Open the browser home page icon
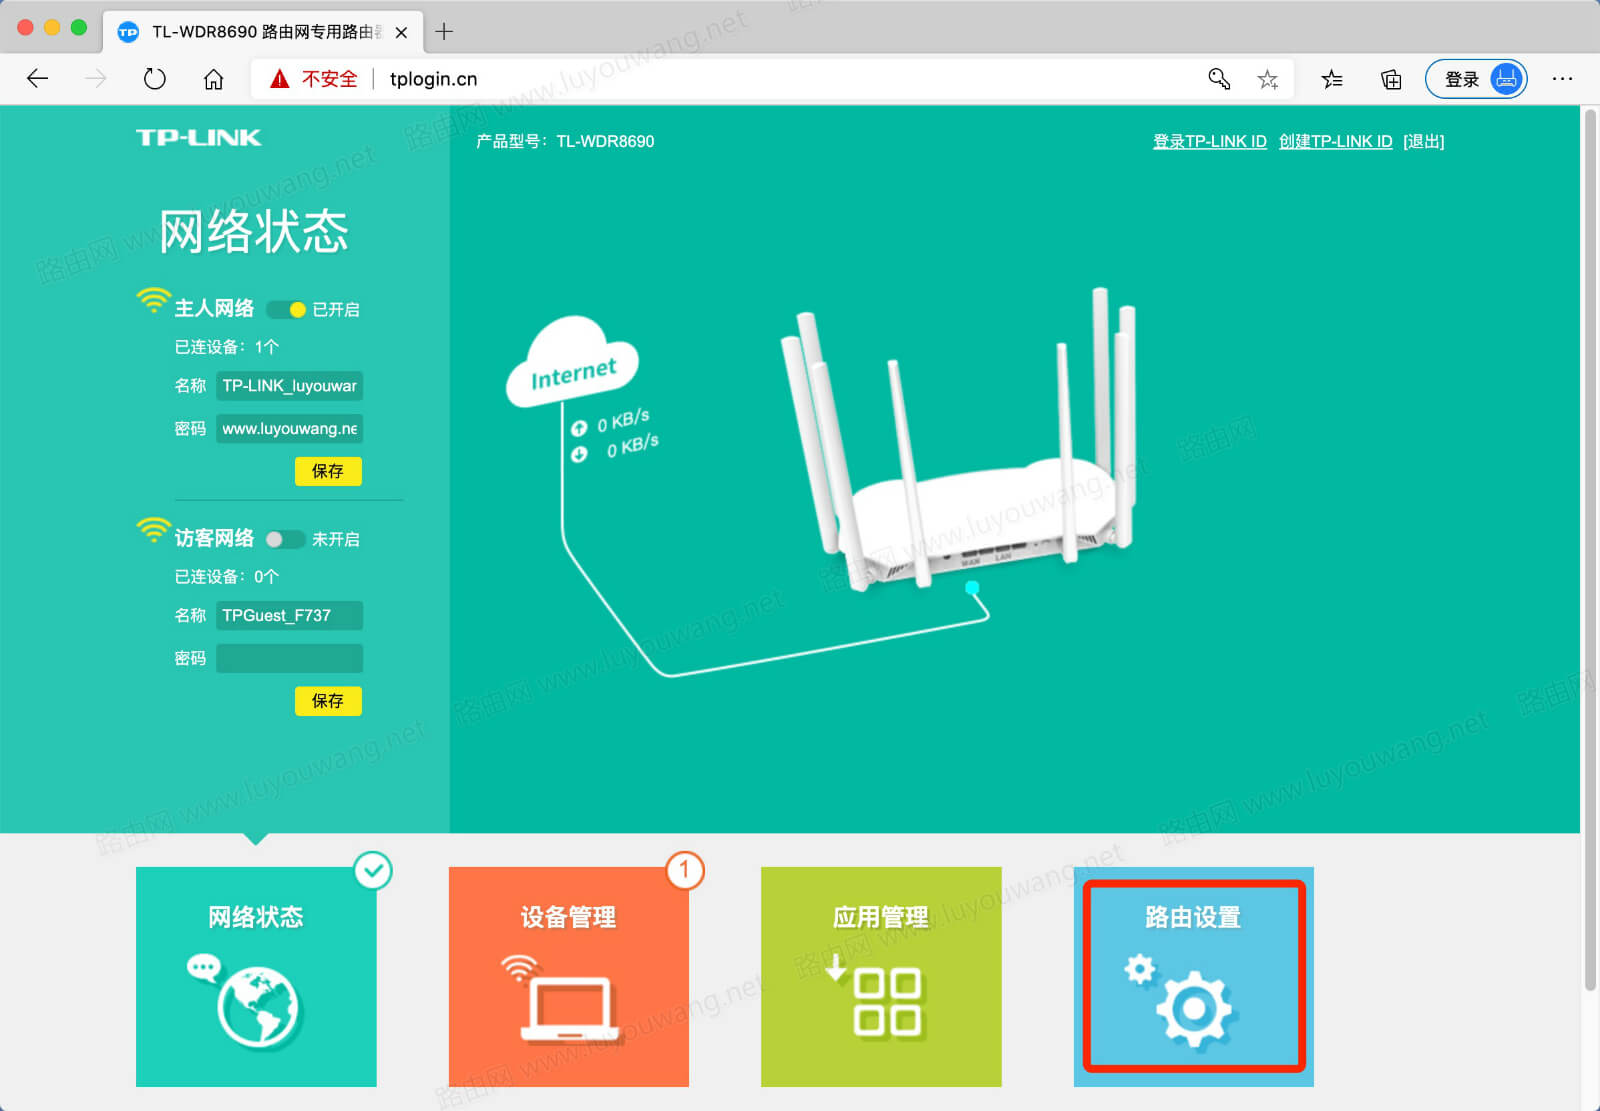The width and height of the screenshot is (1600, 1111). coord(213,79)
